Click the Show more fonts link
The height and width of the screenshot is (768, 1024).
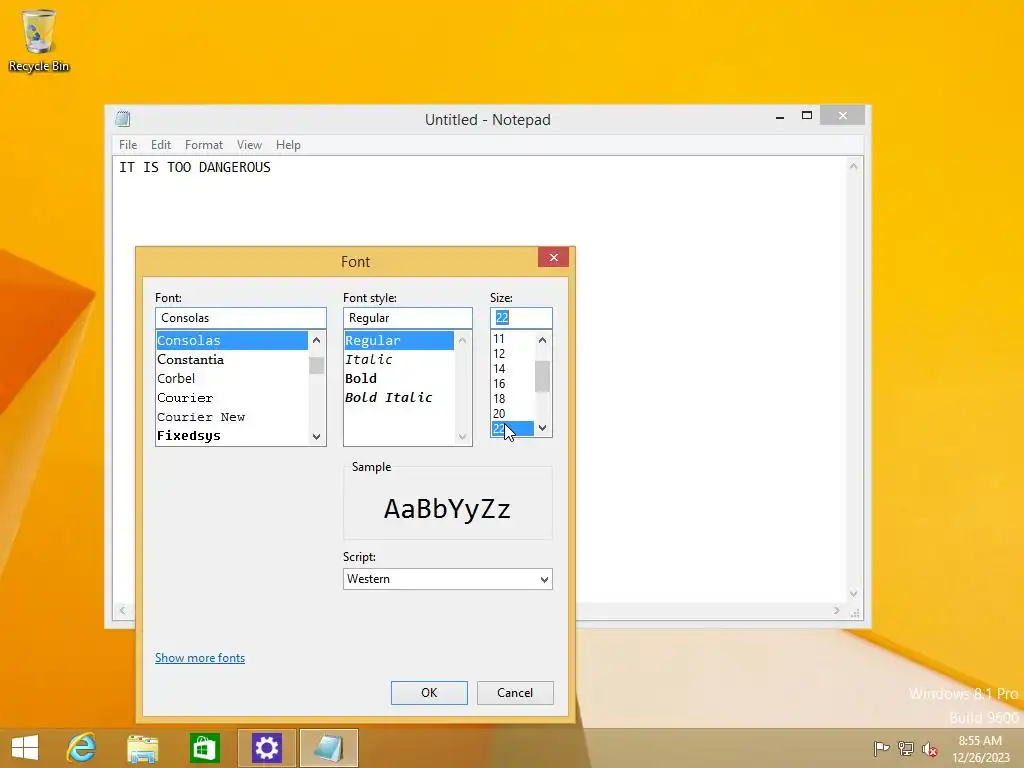pyautogui.click(x=200, y=658)
